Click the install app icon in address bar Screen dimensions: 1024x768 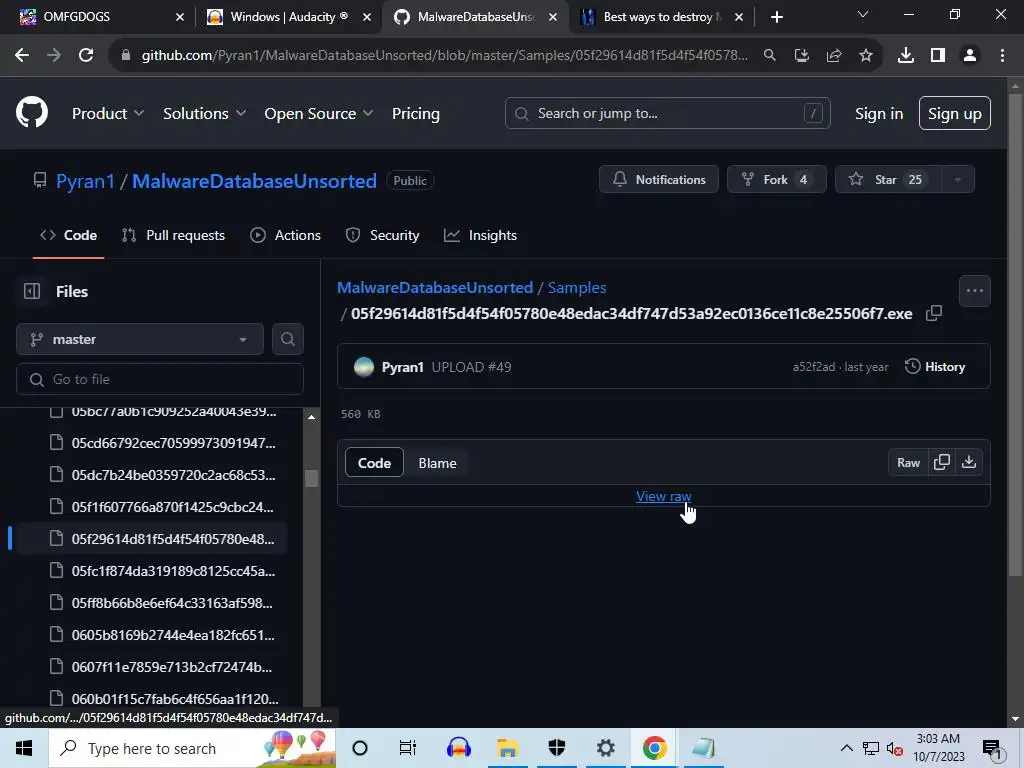tap(802, 56)
